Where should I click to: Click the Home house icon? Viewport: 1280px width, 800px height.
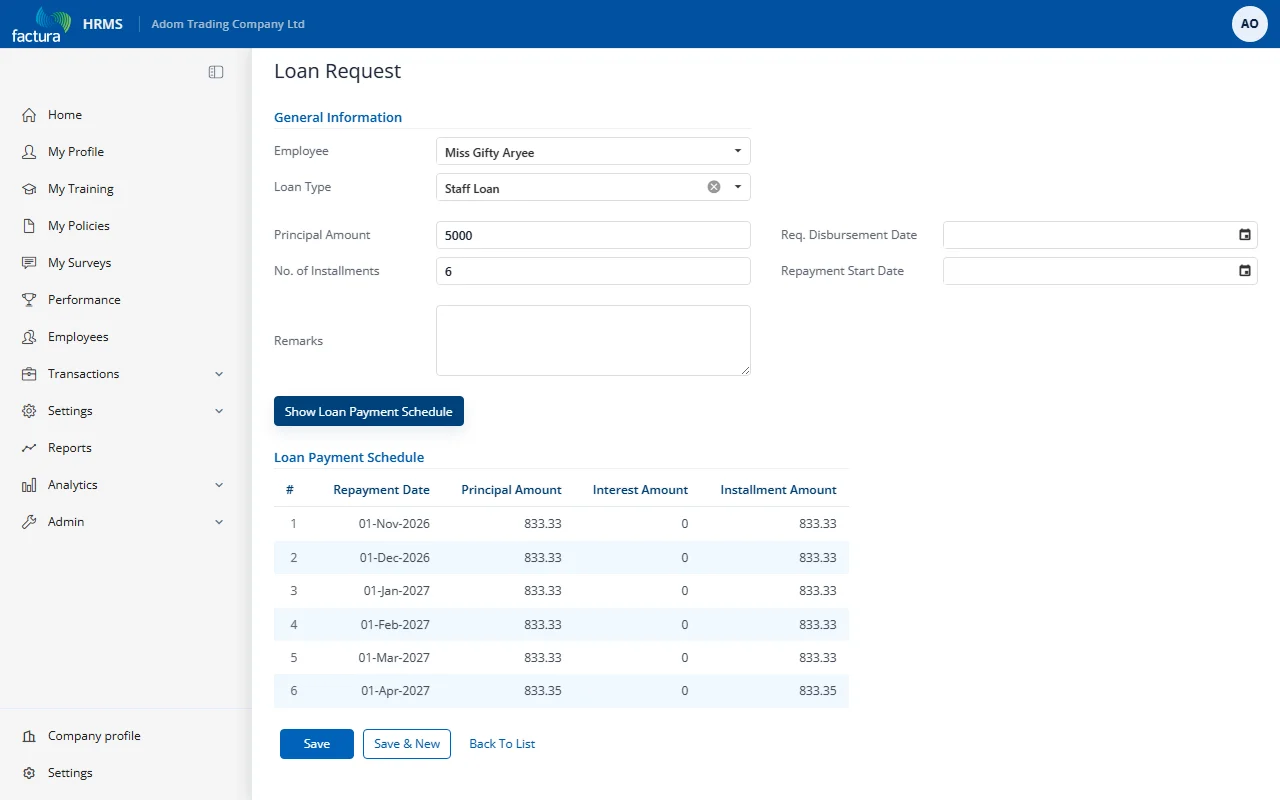(x=29, y=115)
